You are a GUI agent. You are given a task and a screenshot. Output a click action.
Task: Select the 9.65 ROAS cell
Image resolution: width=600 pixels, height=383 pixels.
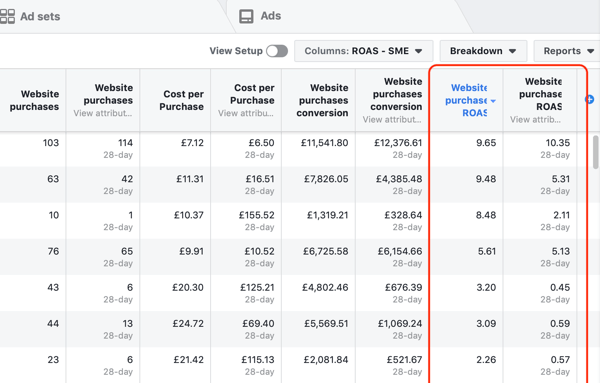[x=466, y=148]
